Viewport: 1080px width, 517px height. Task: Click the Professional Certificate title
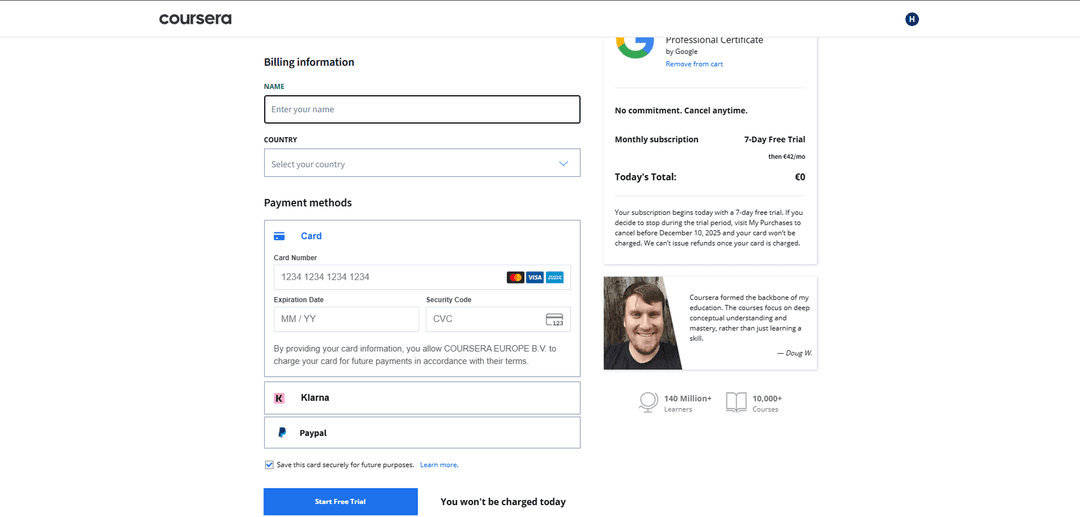point(714,40)
